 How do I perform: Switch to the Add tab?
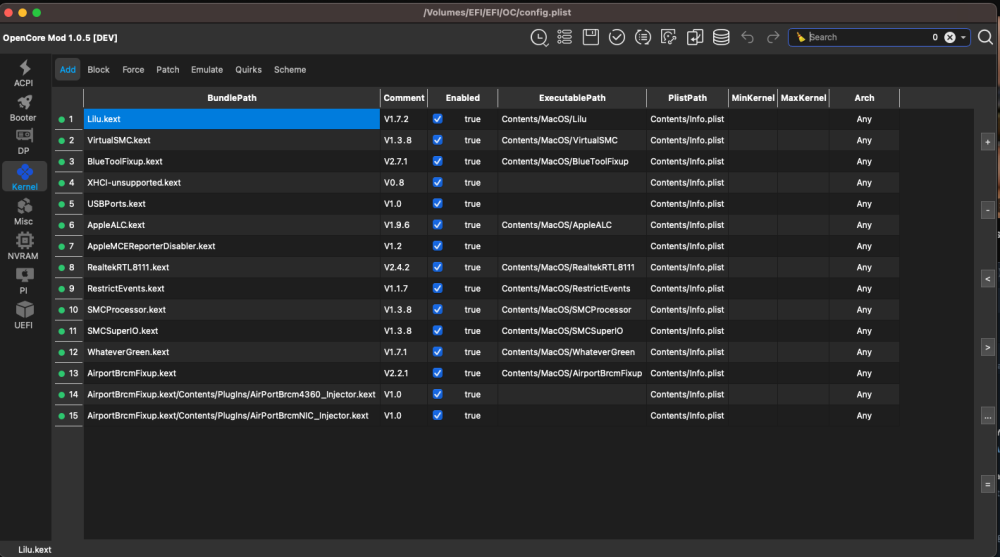(68, 70)
